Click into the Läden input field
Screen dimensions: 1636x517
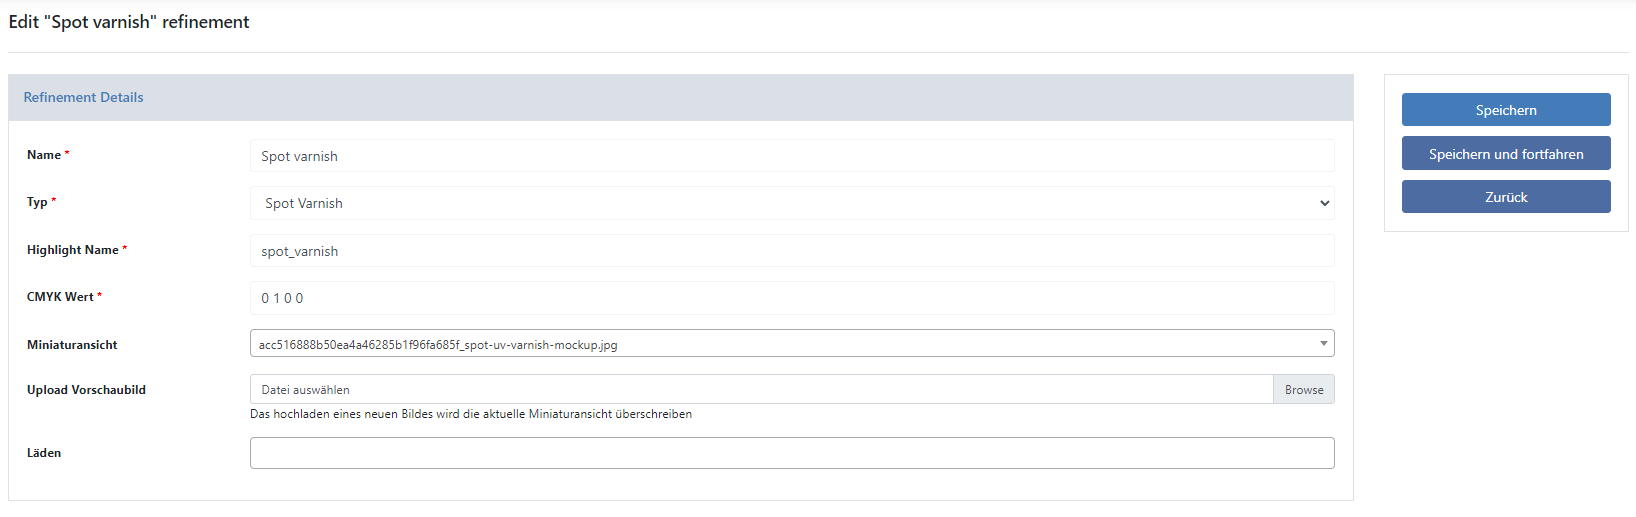pos(792,453)
